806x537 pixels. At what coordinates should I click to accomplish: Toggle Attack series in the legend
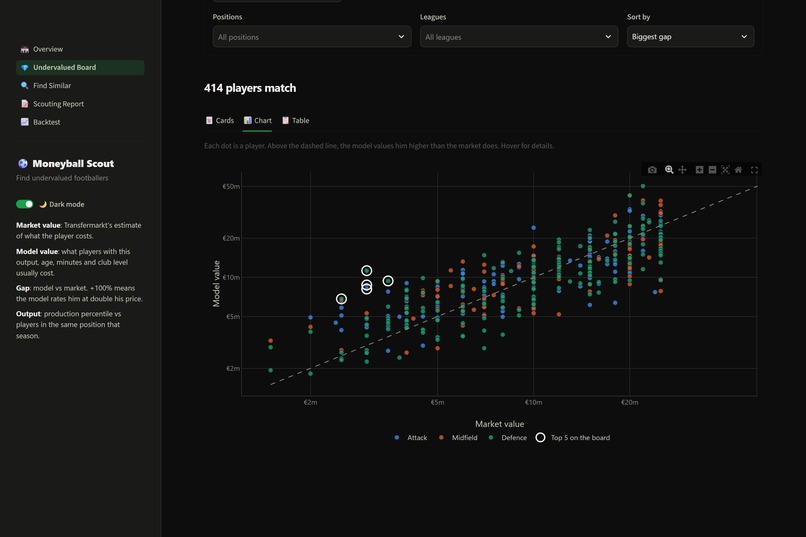[411, 438]
